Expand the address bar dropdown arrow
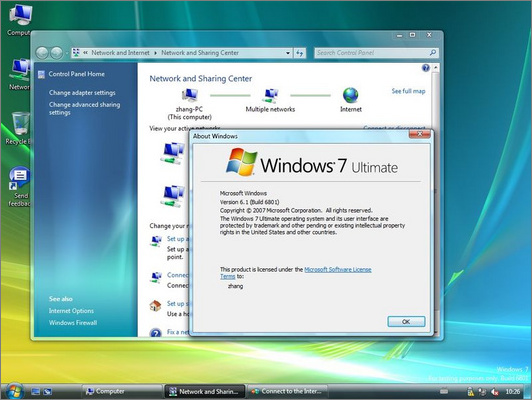Screen dimensions: 532x400 (x=288, y=53)
